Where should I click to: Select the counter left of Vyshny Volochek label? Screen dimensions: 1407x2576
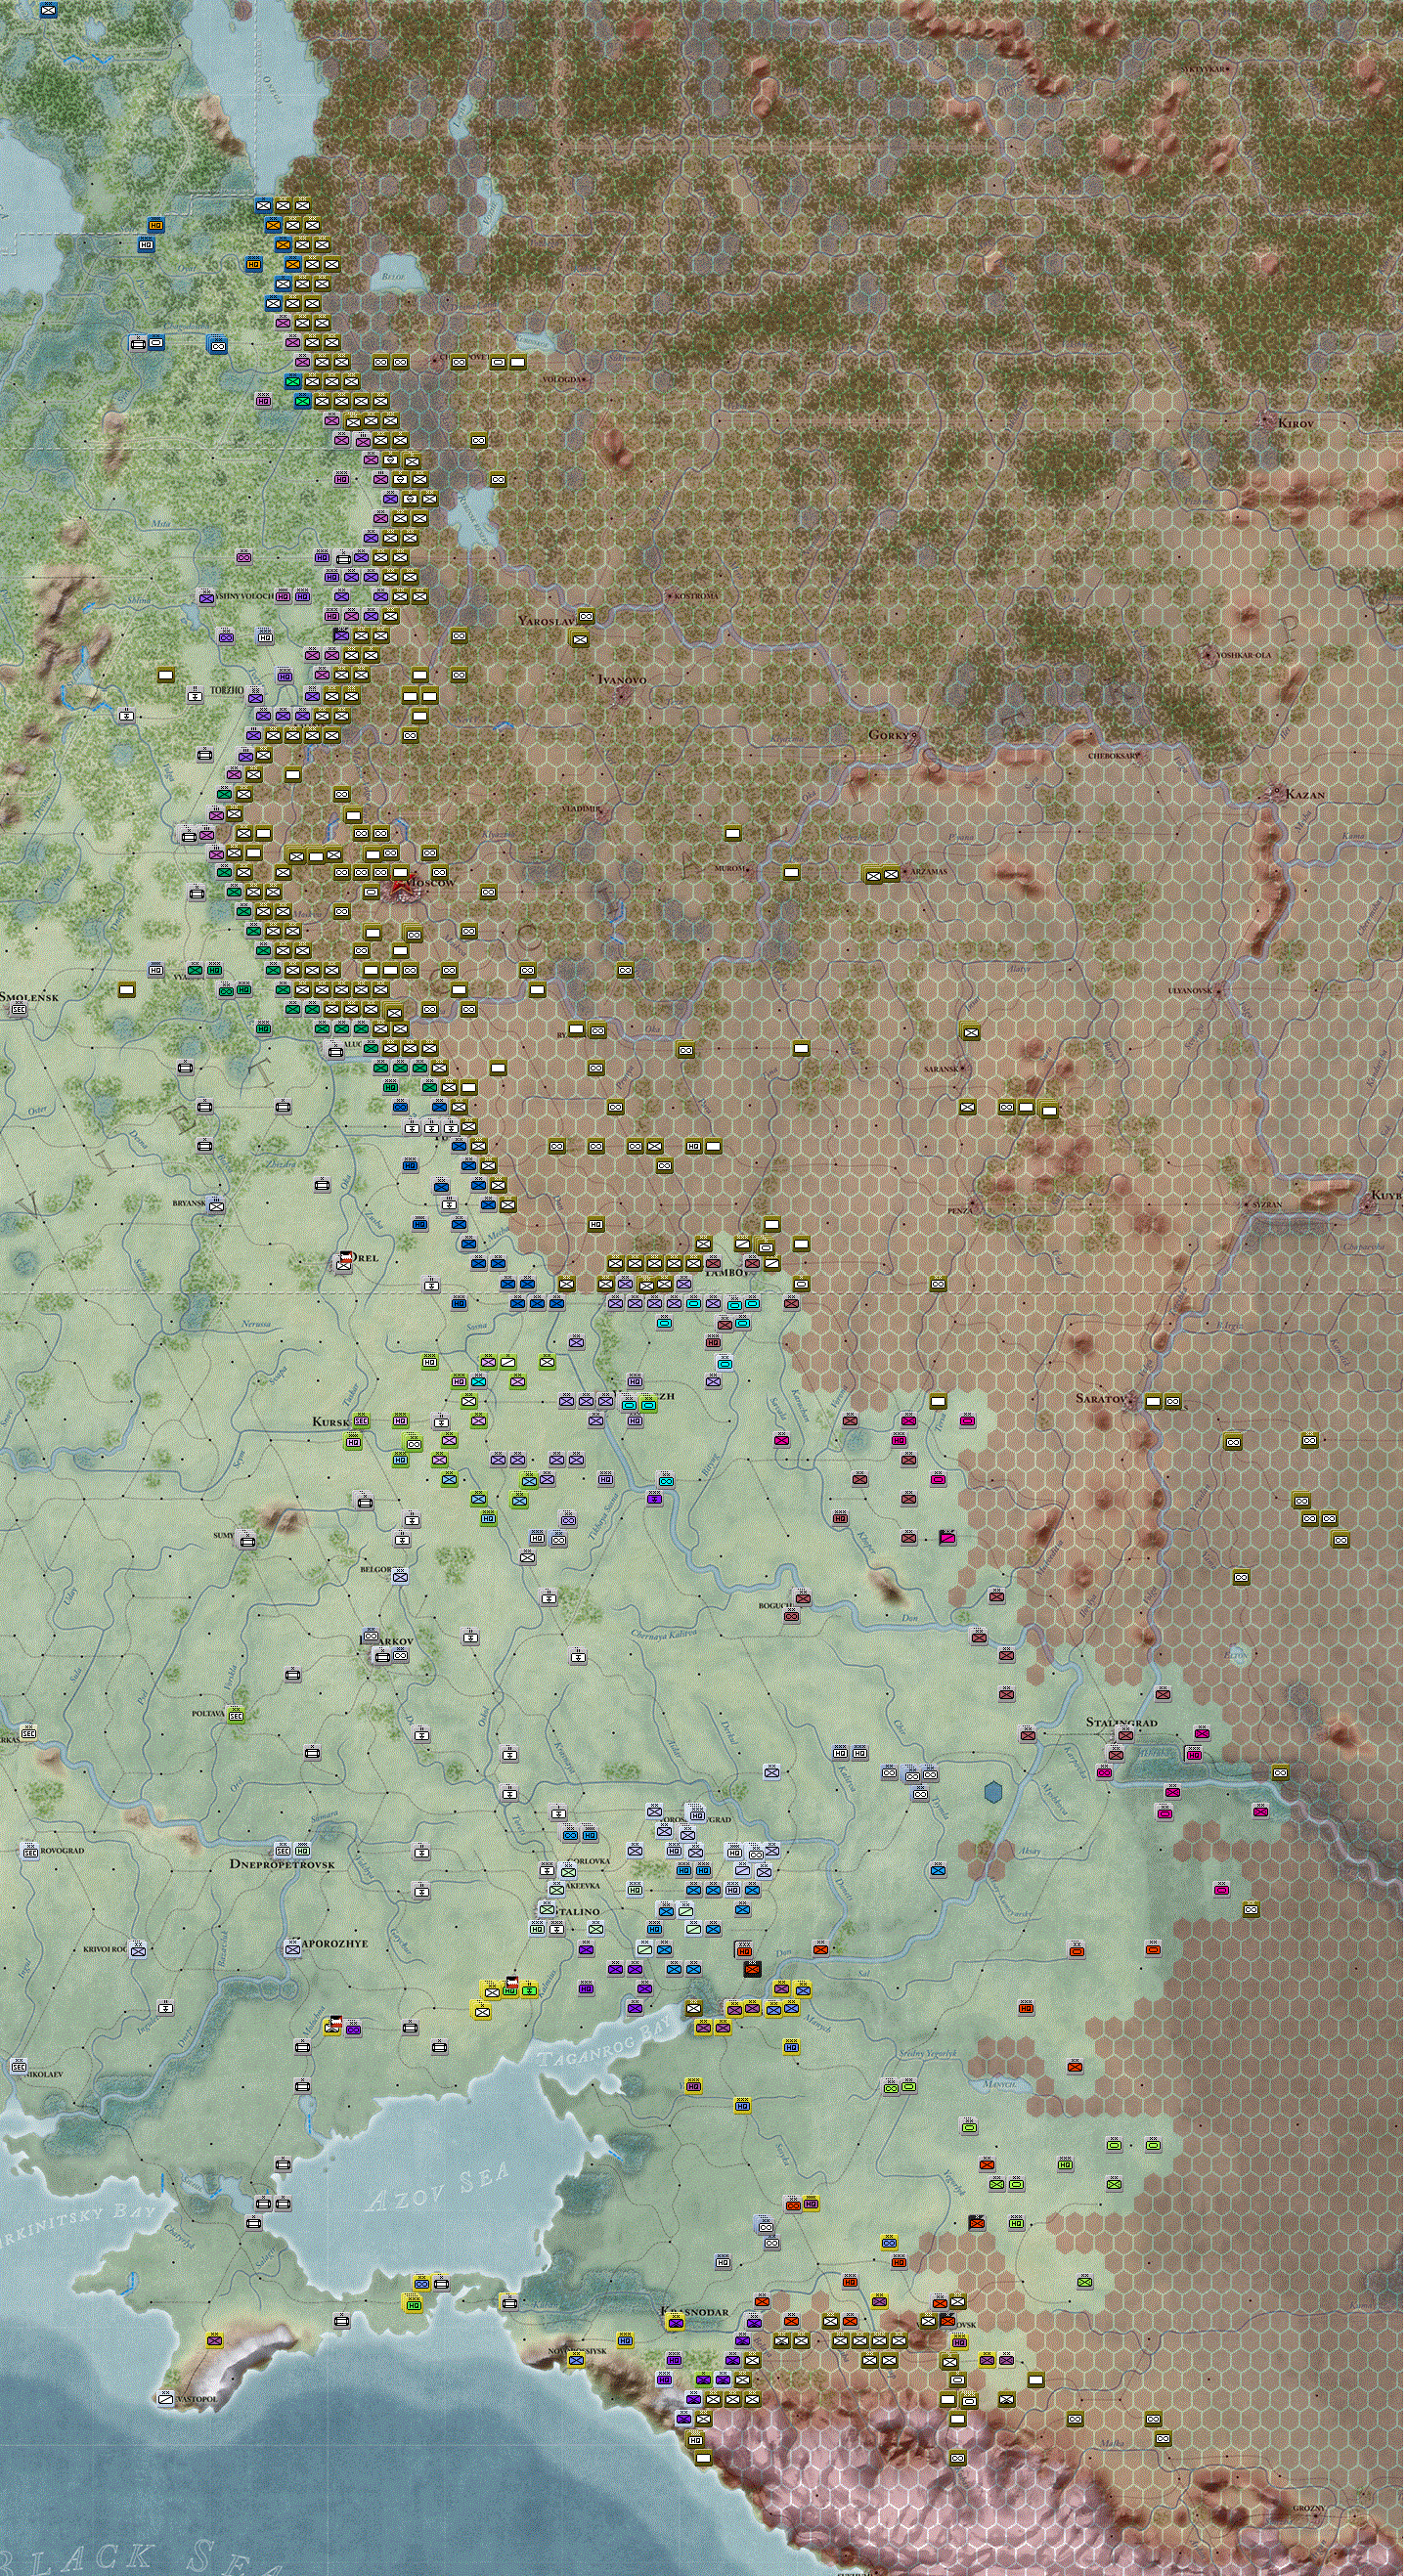click(207, 599)
